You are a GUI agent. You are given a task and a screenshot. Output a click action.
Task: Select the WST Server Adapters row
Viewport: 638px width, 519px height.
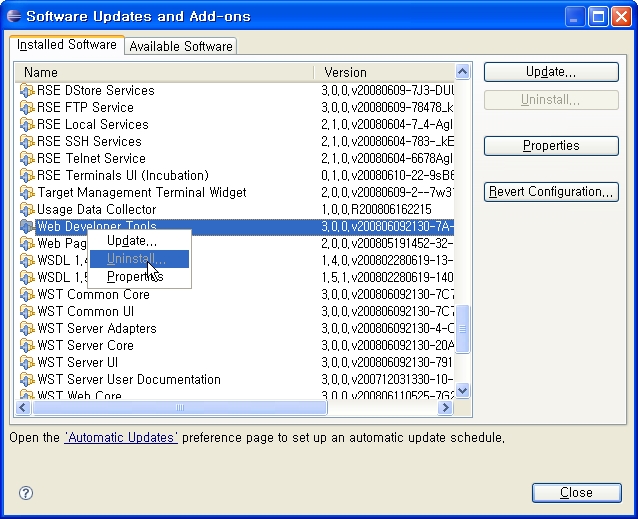tap(235, 329)
